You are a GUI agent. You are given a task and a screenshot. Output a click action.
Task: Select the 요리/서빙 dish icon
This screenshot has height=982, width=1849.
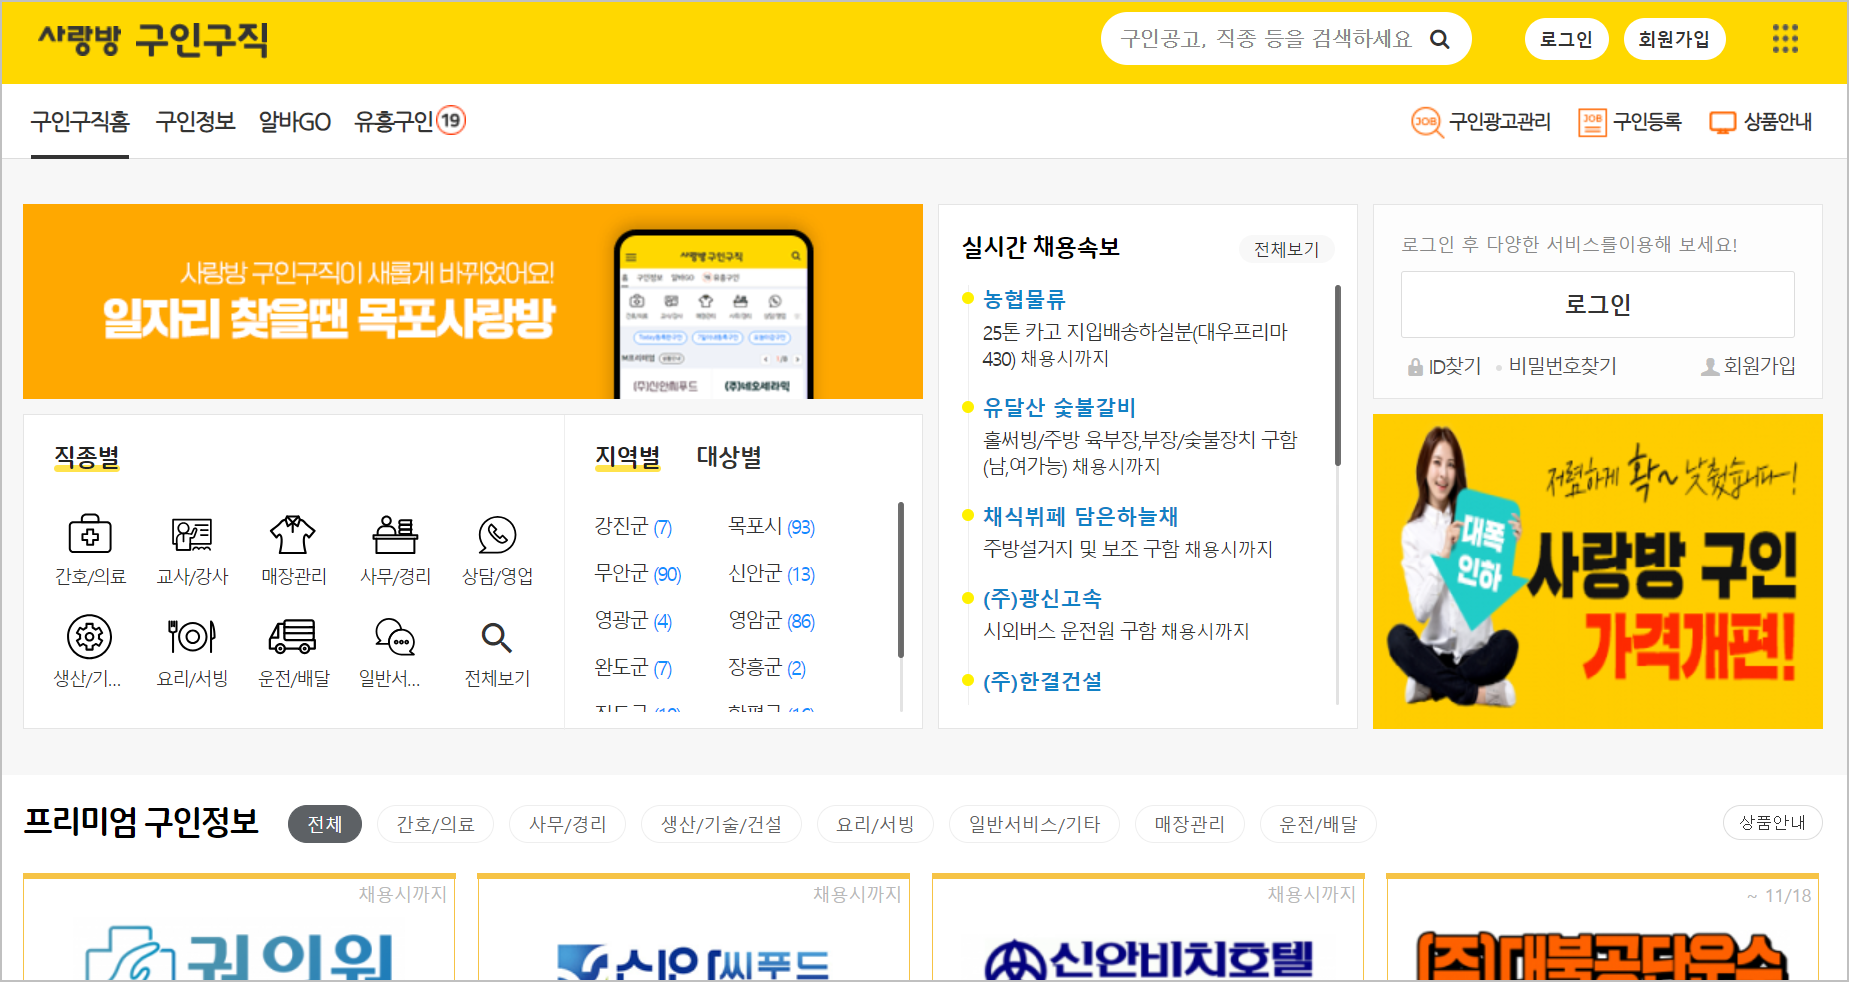click(x=192, y=637)
